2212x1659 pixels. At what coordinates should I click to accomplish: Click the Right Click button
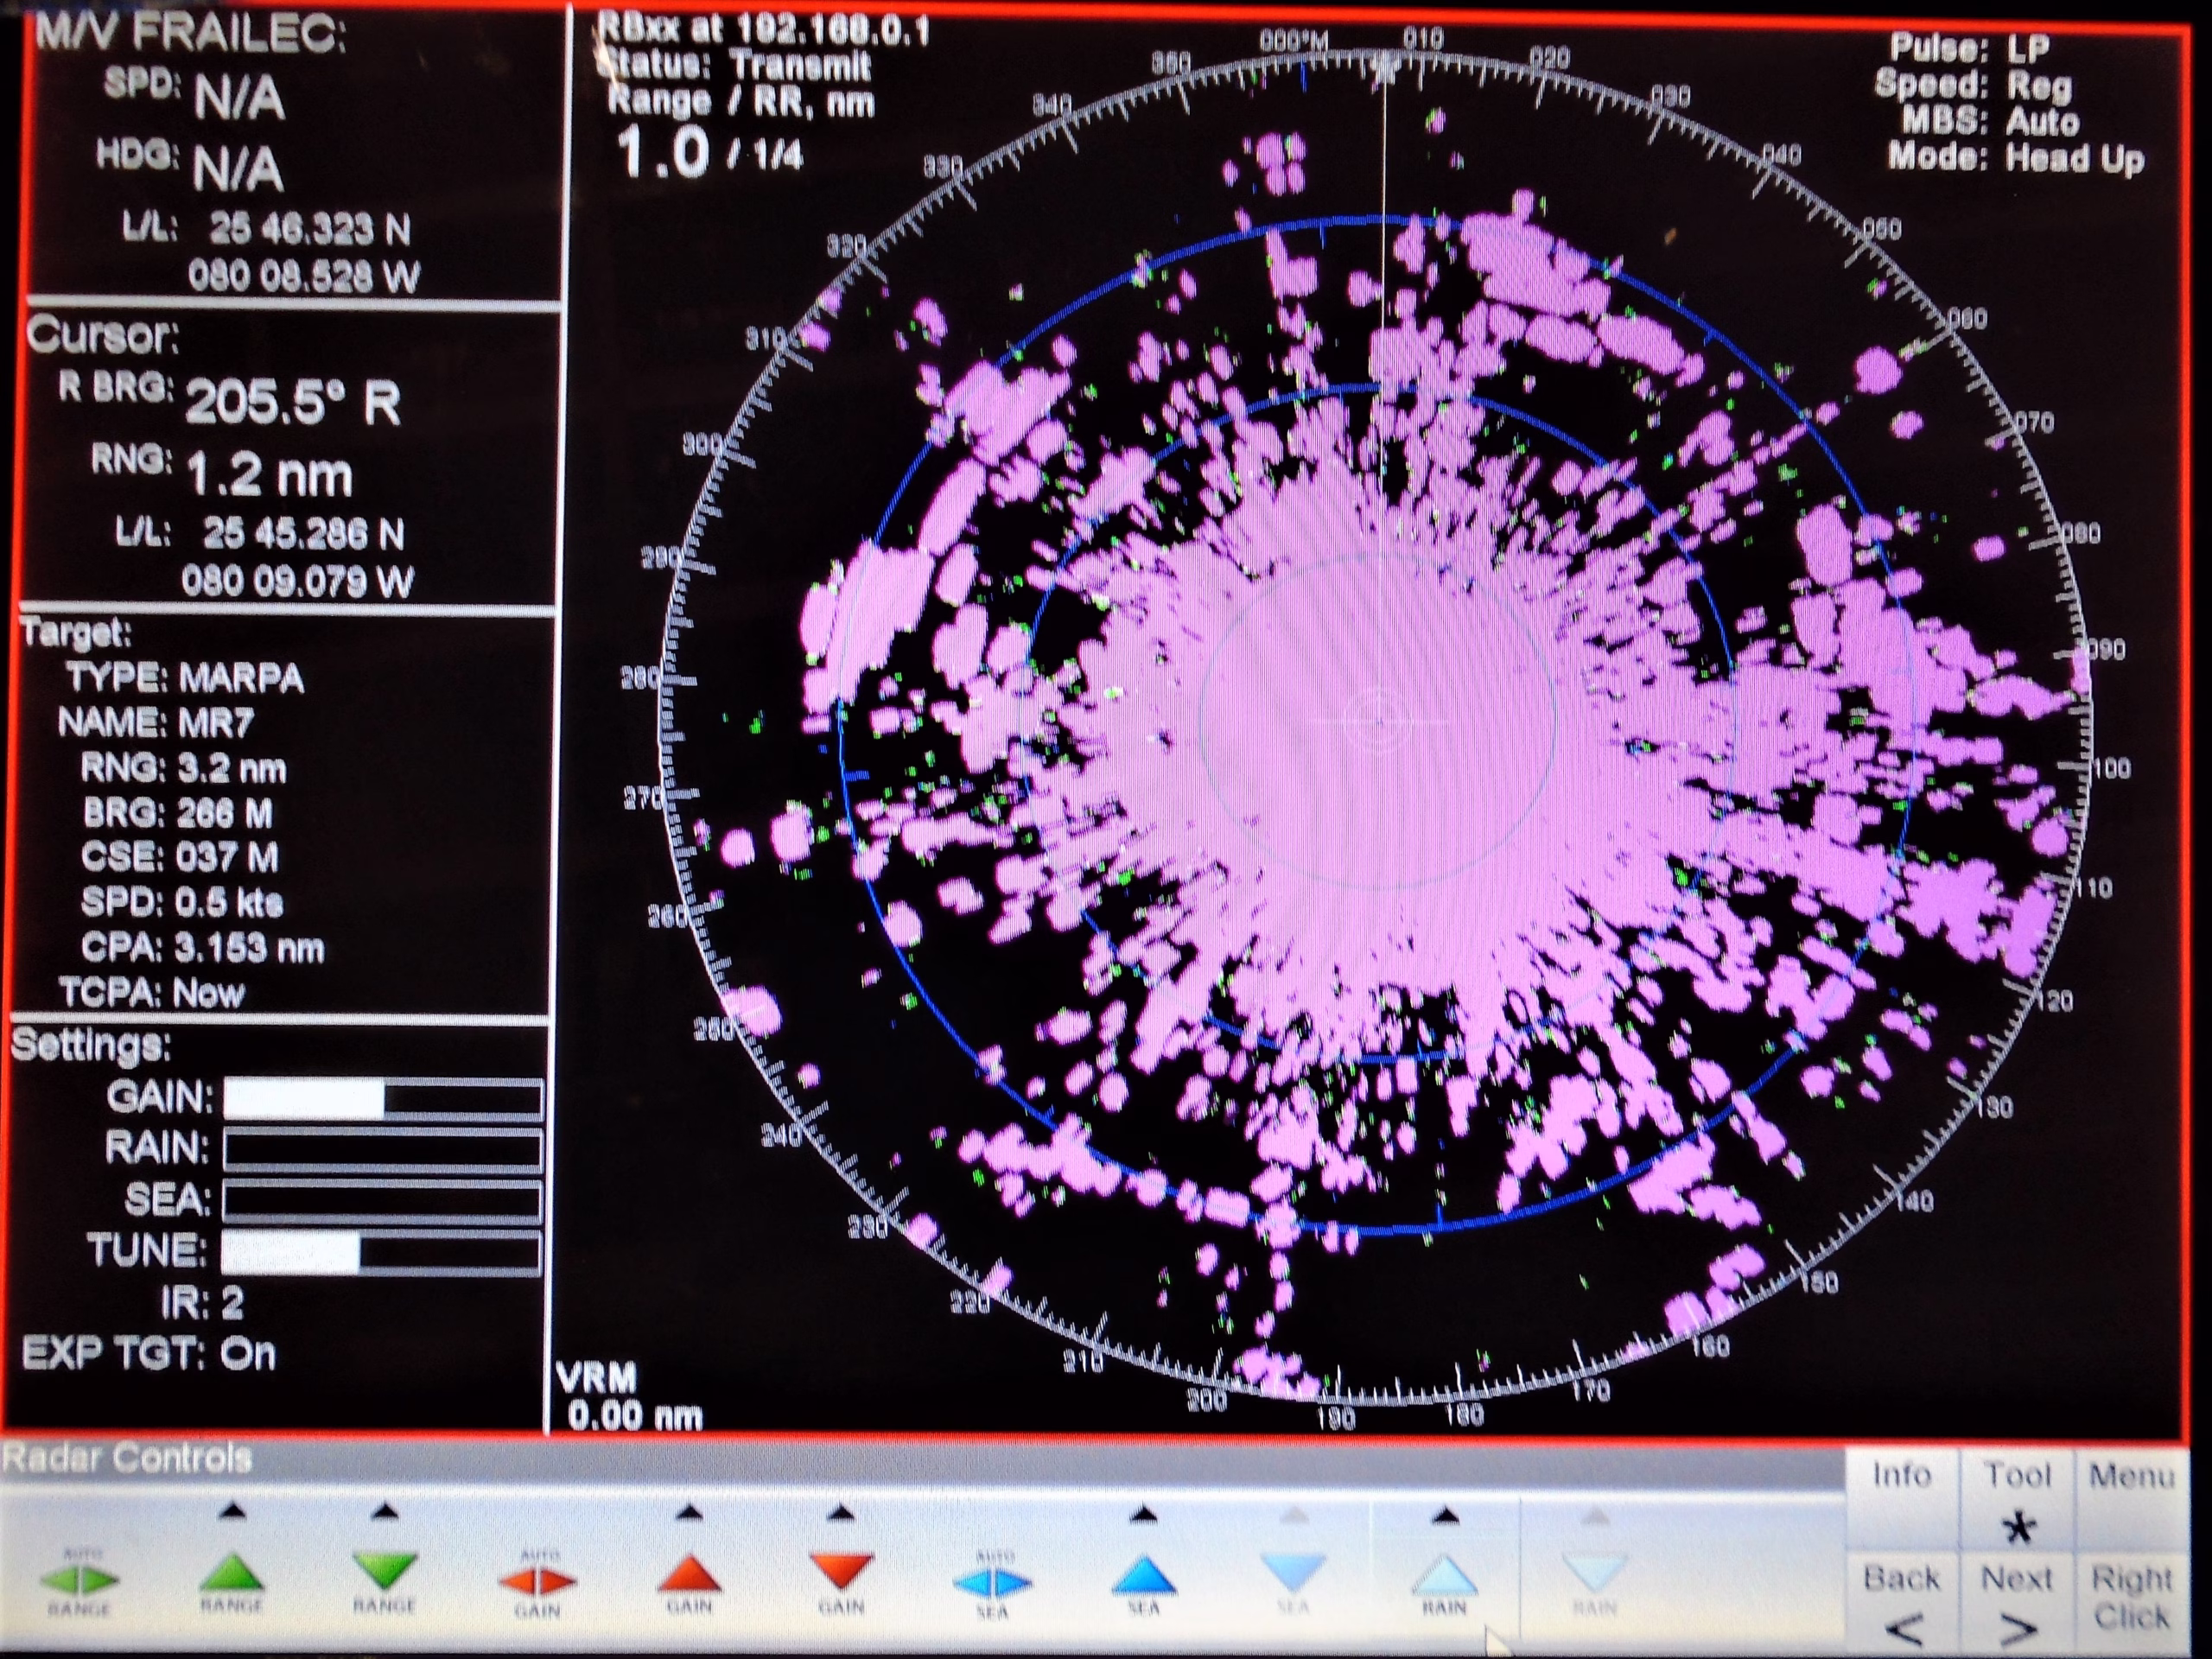click(2132, 1603)
